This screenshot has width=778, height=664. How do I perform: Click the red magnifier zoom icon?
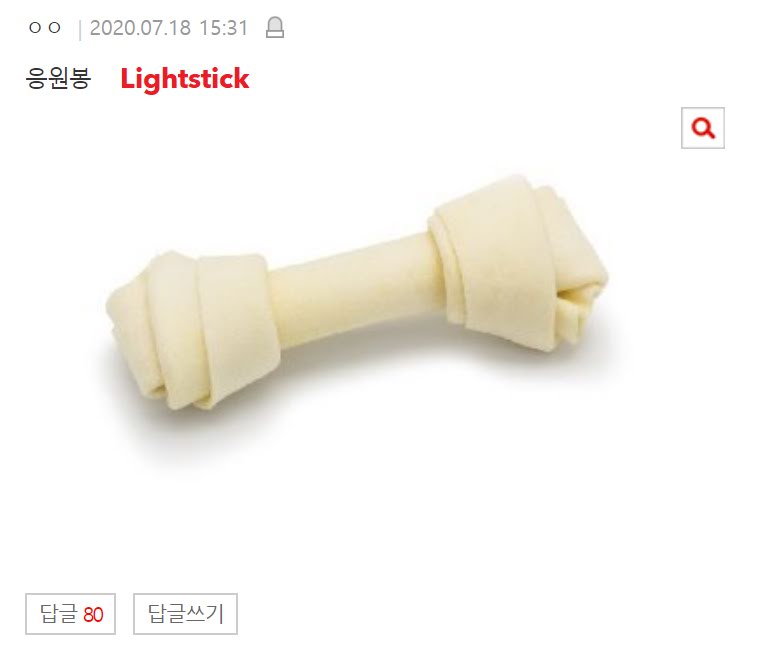coord(703,128)
